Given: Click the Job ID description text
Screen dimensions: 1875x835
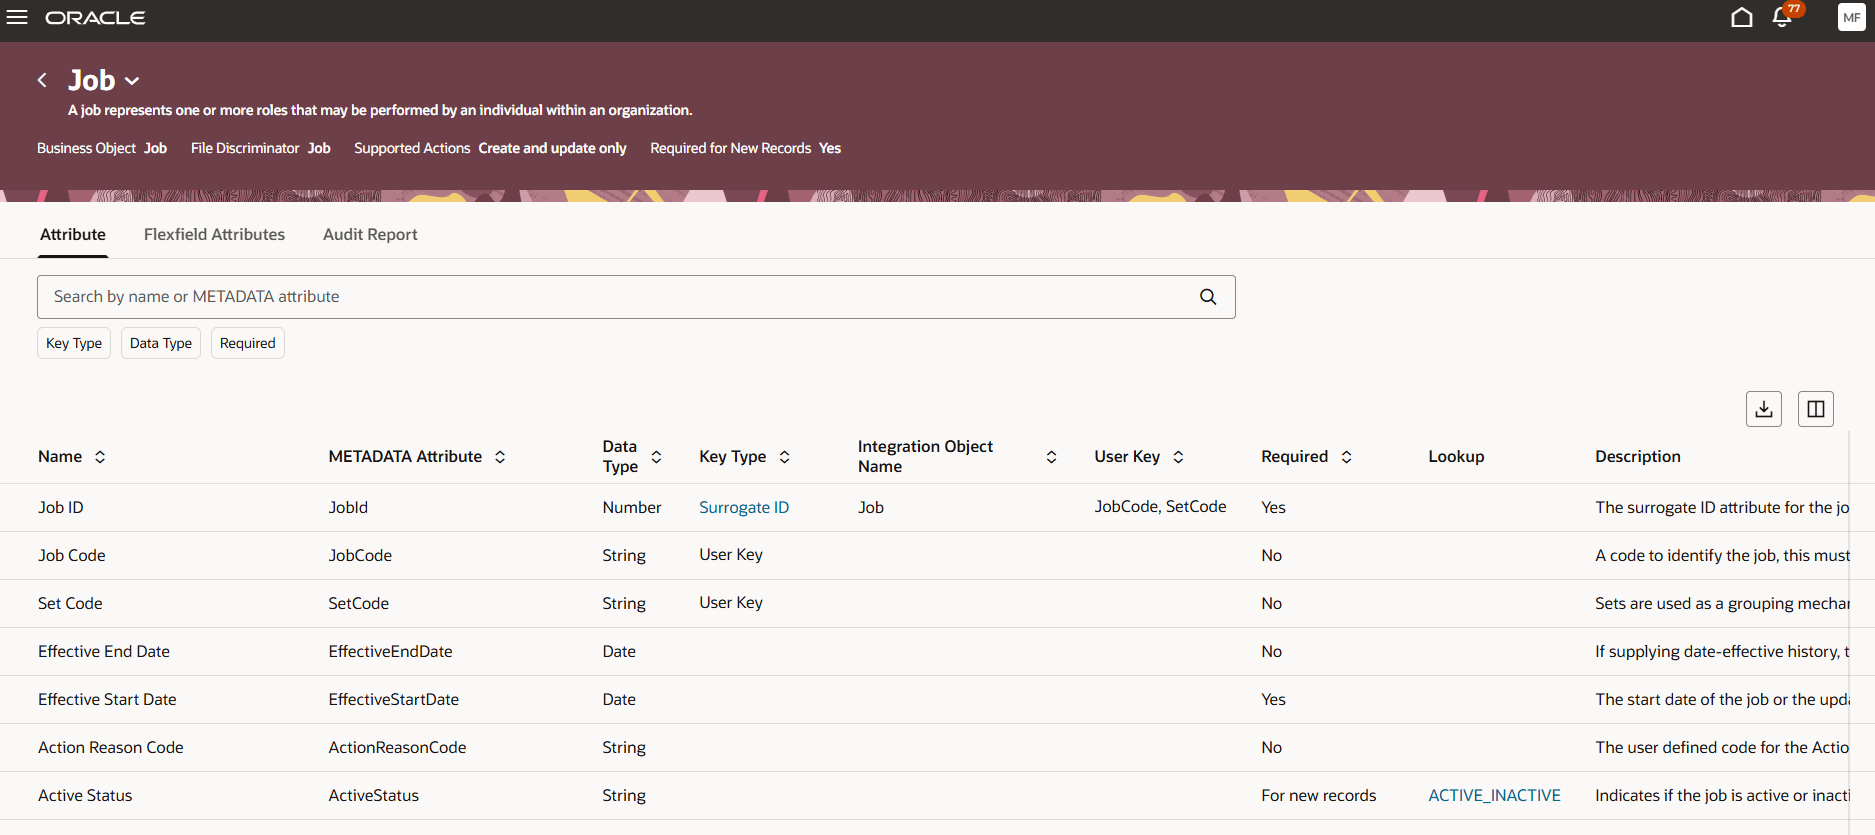Looking at the screenshot, I should 1722,507.
